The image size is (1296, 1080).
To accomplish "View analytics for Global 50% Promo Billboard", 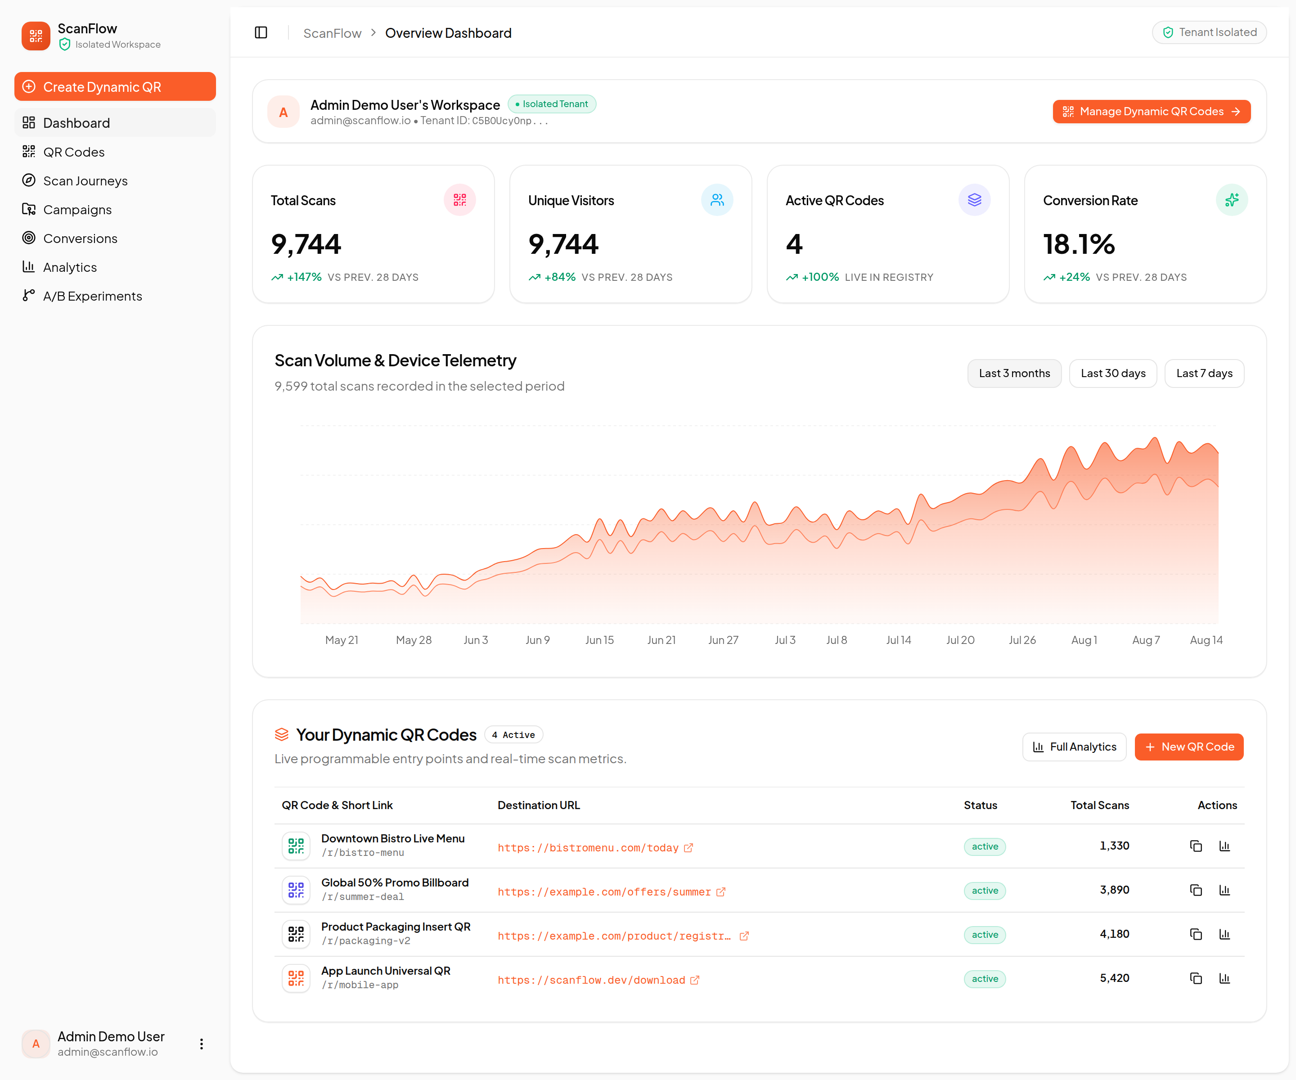I will (1225, 890).
